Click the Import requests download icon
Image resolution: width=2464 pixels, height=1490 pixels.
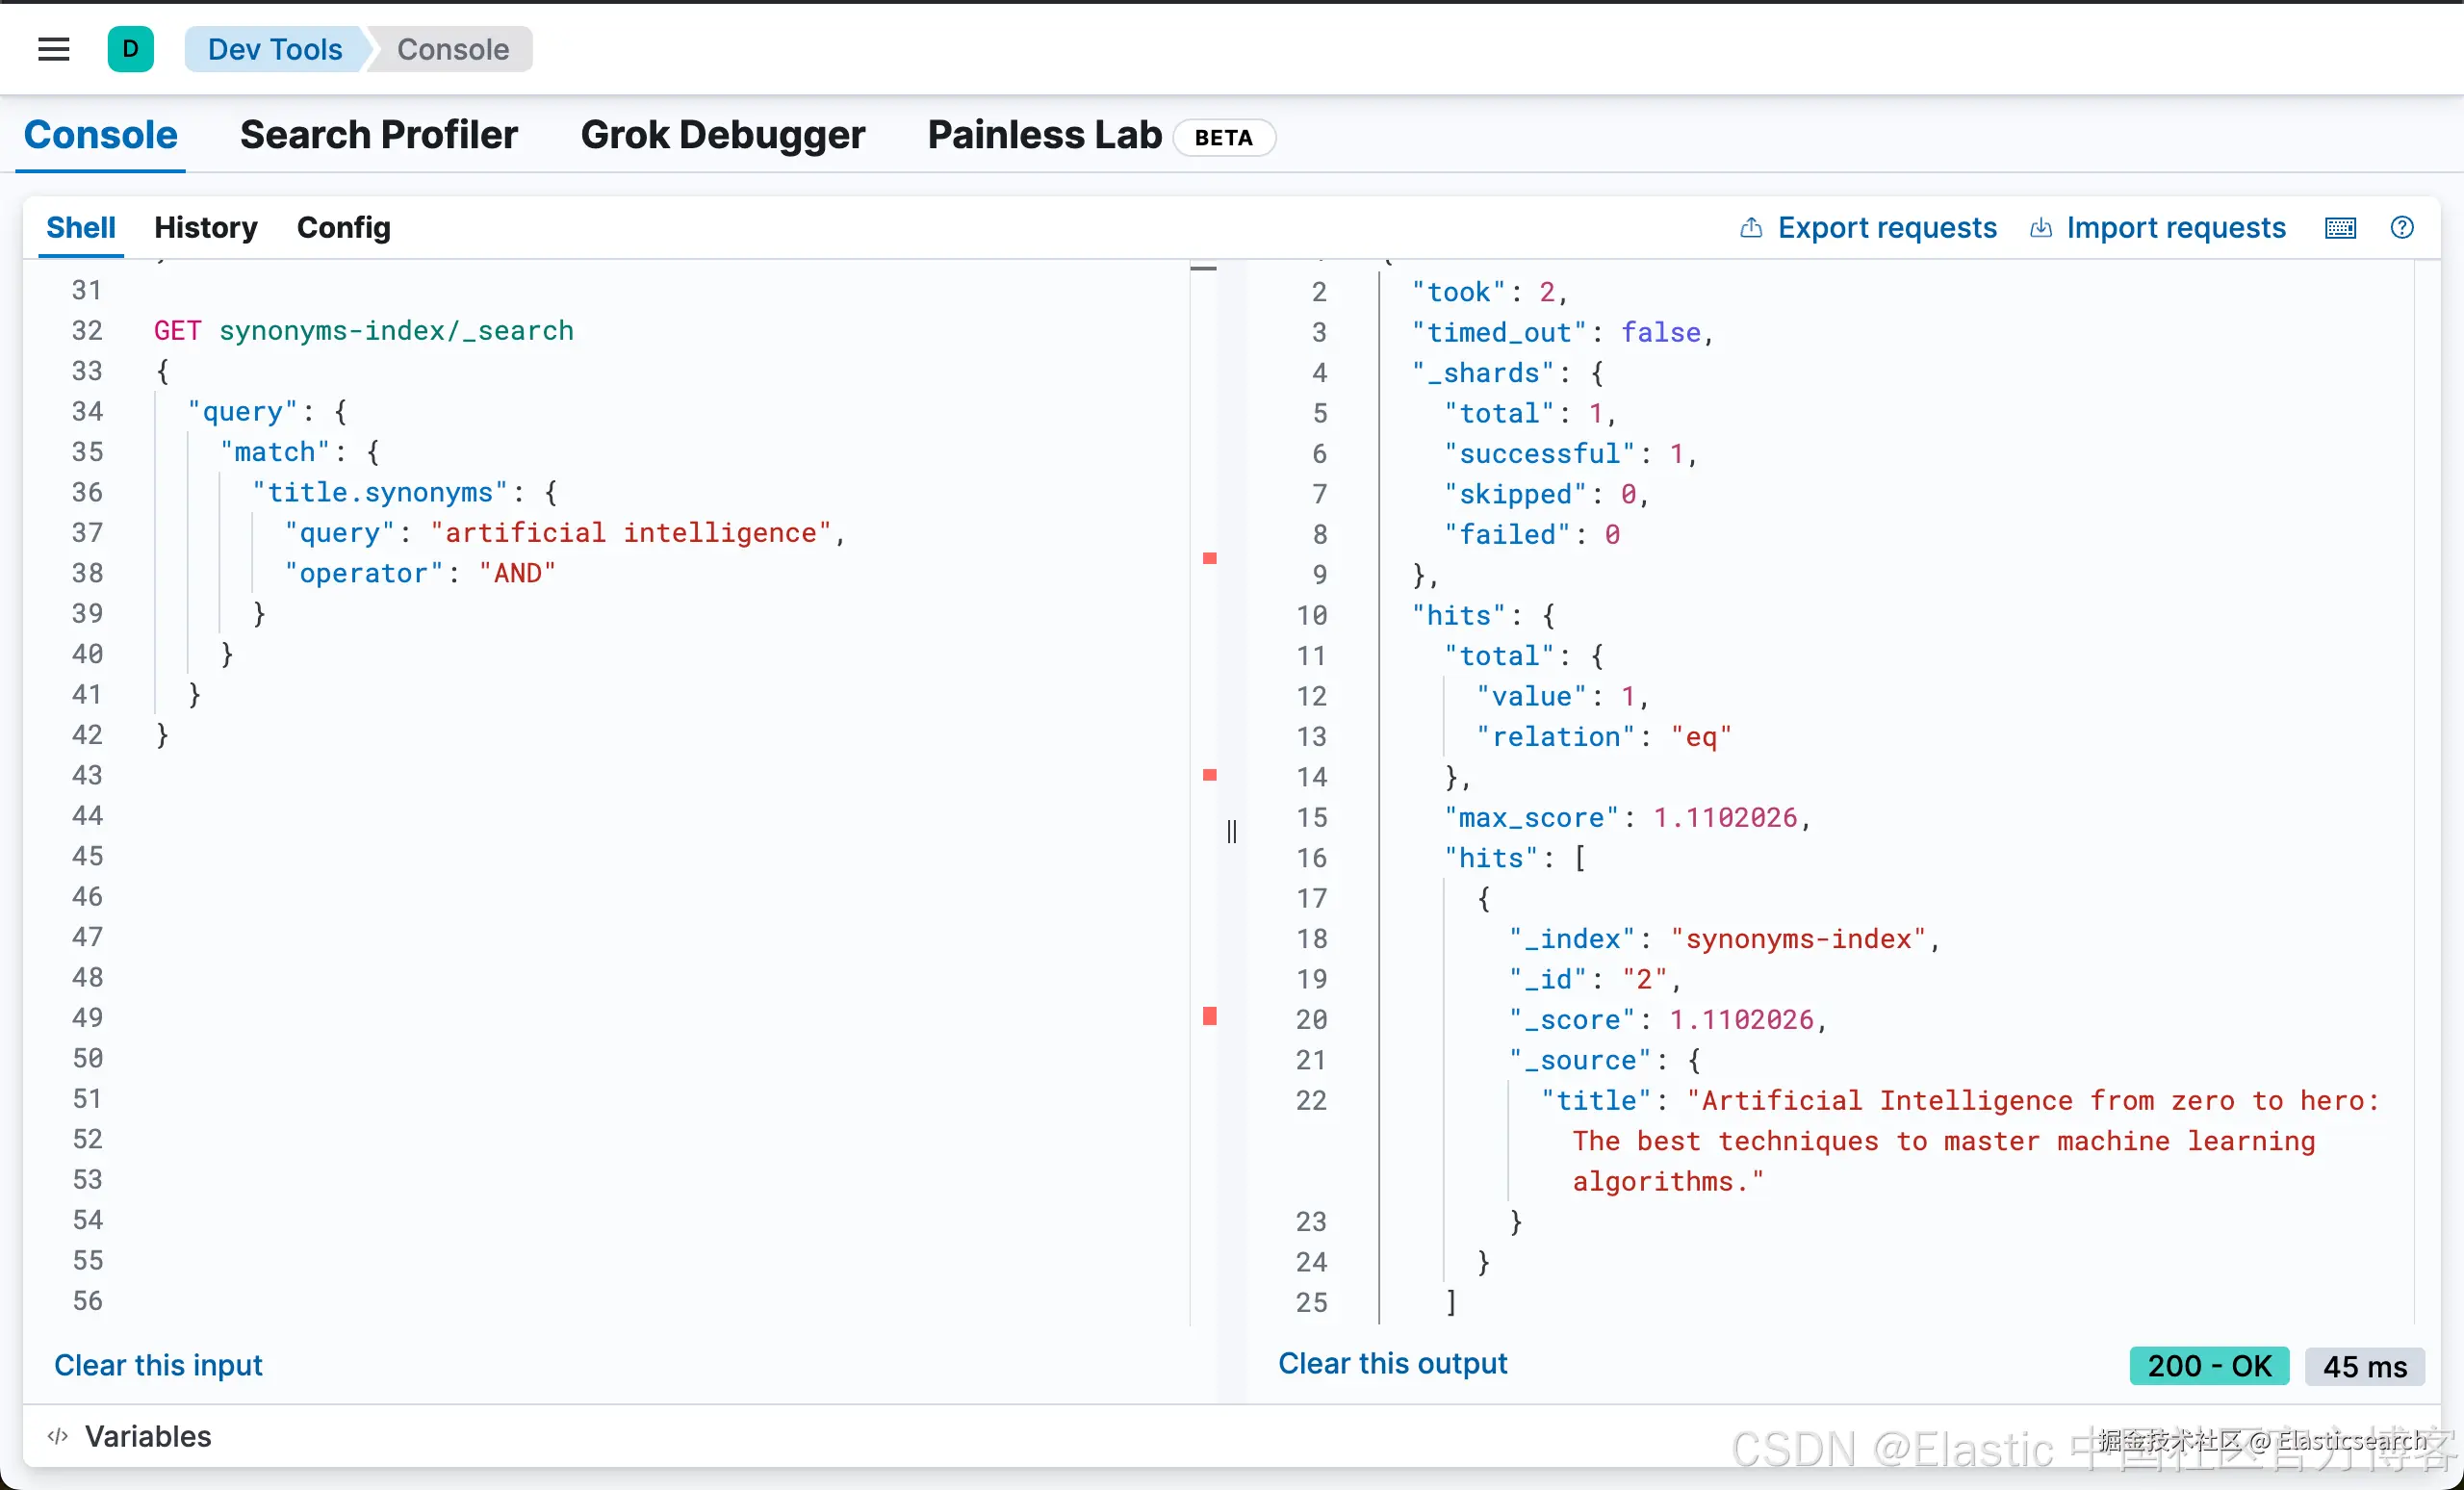2041,228
